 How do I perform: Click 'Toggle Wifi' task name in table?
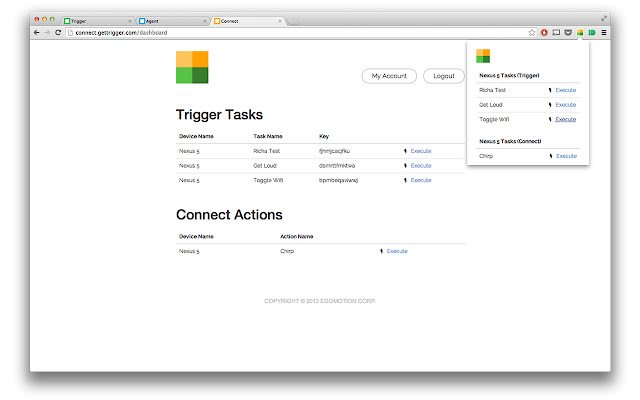click(x=268, y=180)
